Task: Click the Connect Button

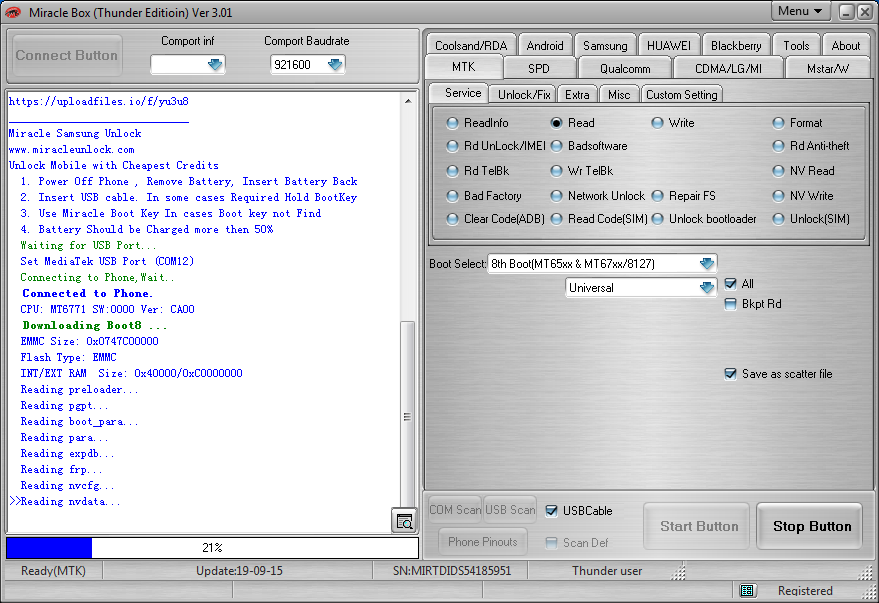Action: 66,55
